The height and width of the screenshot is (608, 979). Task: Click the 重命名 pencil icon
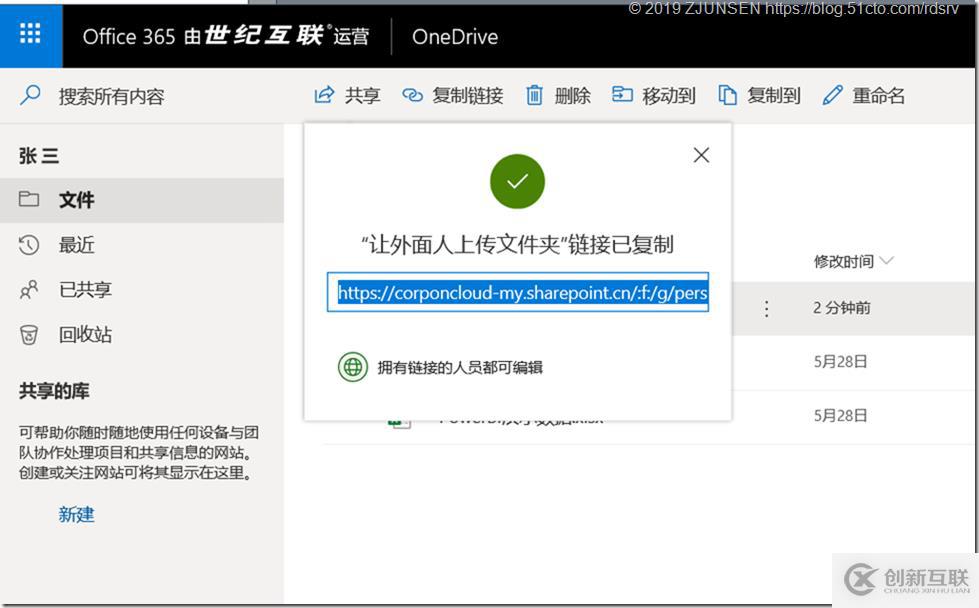(832, 96)
